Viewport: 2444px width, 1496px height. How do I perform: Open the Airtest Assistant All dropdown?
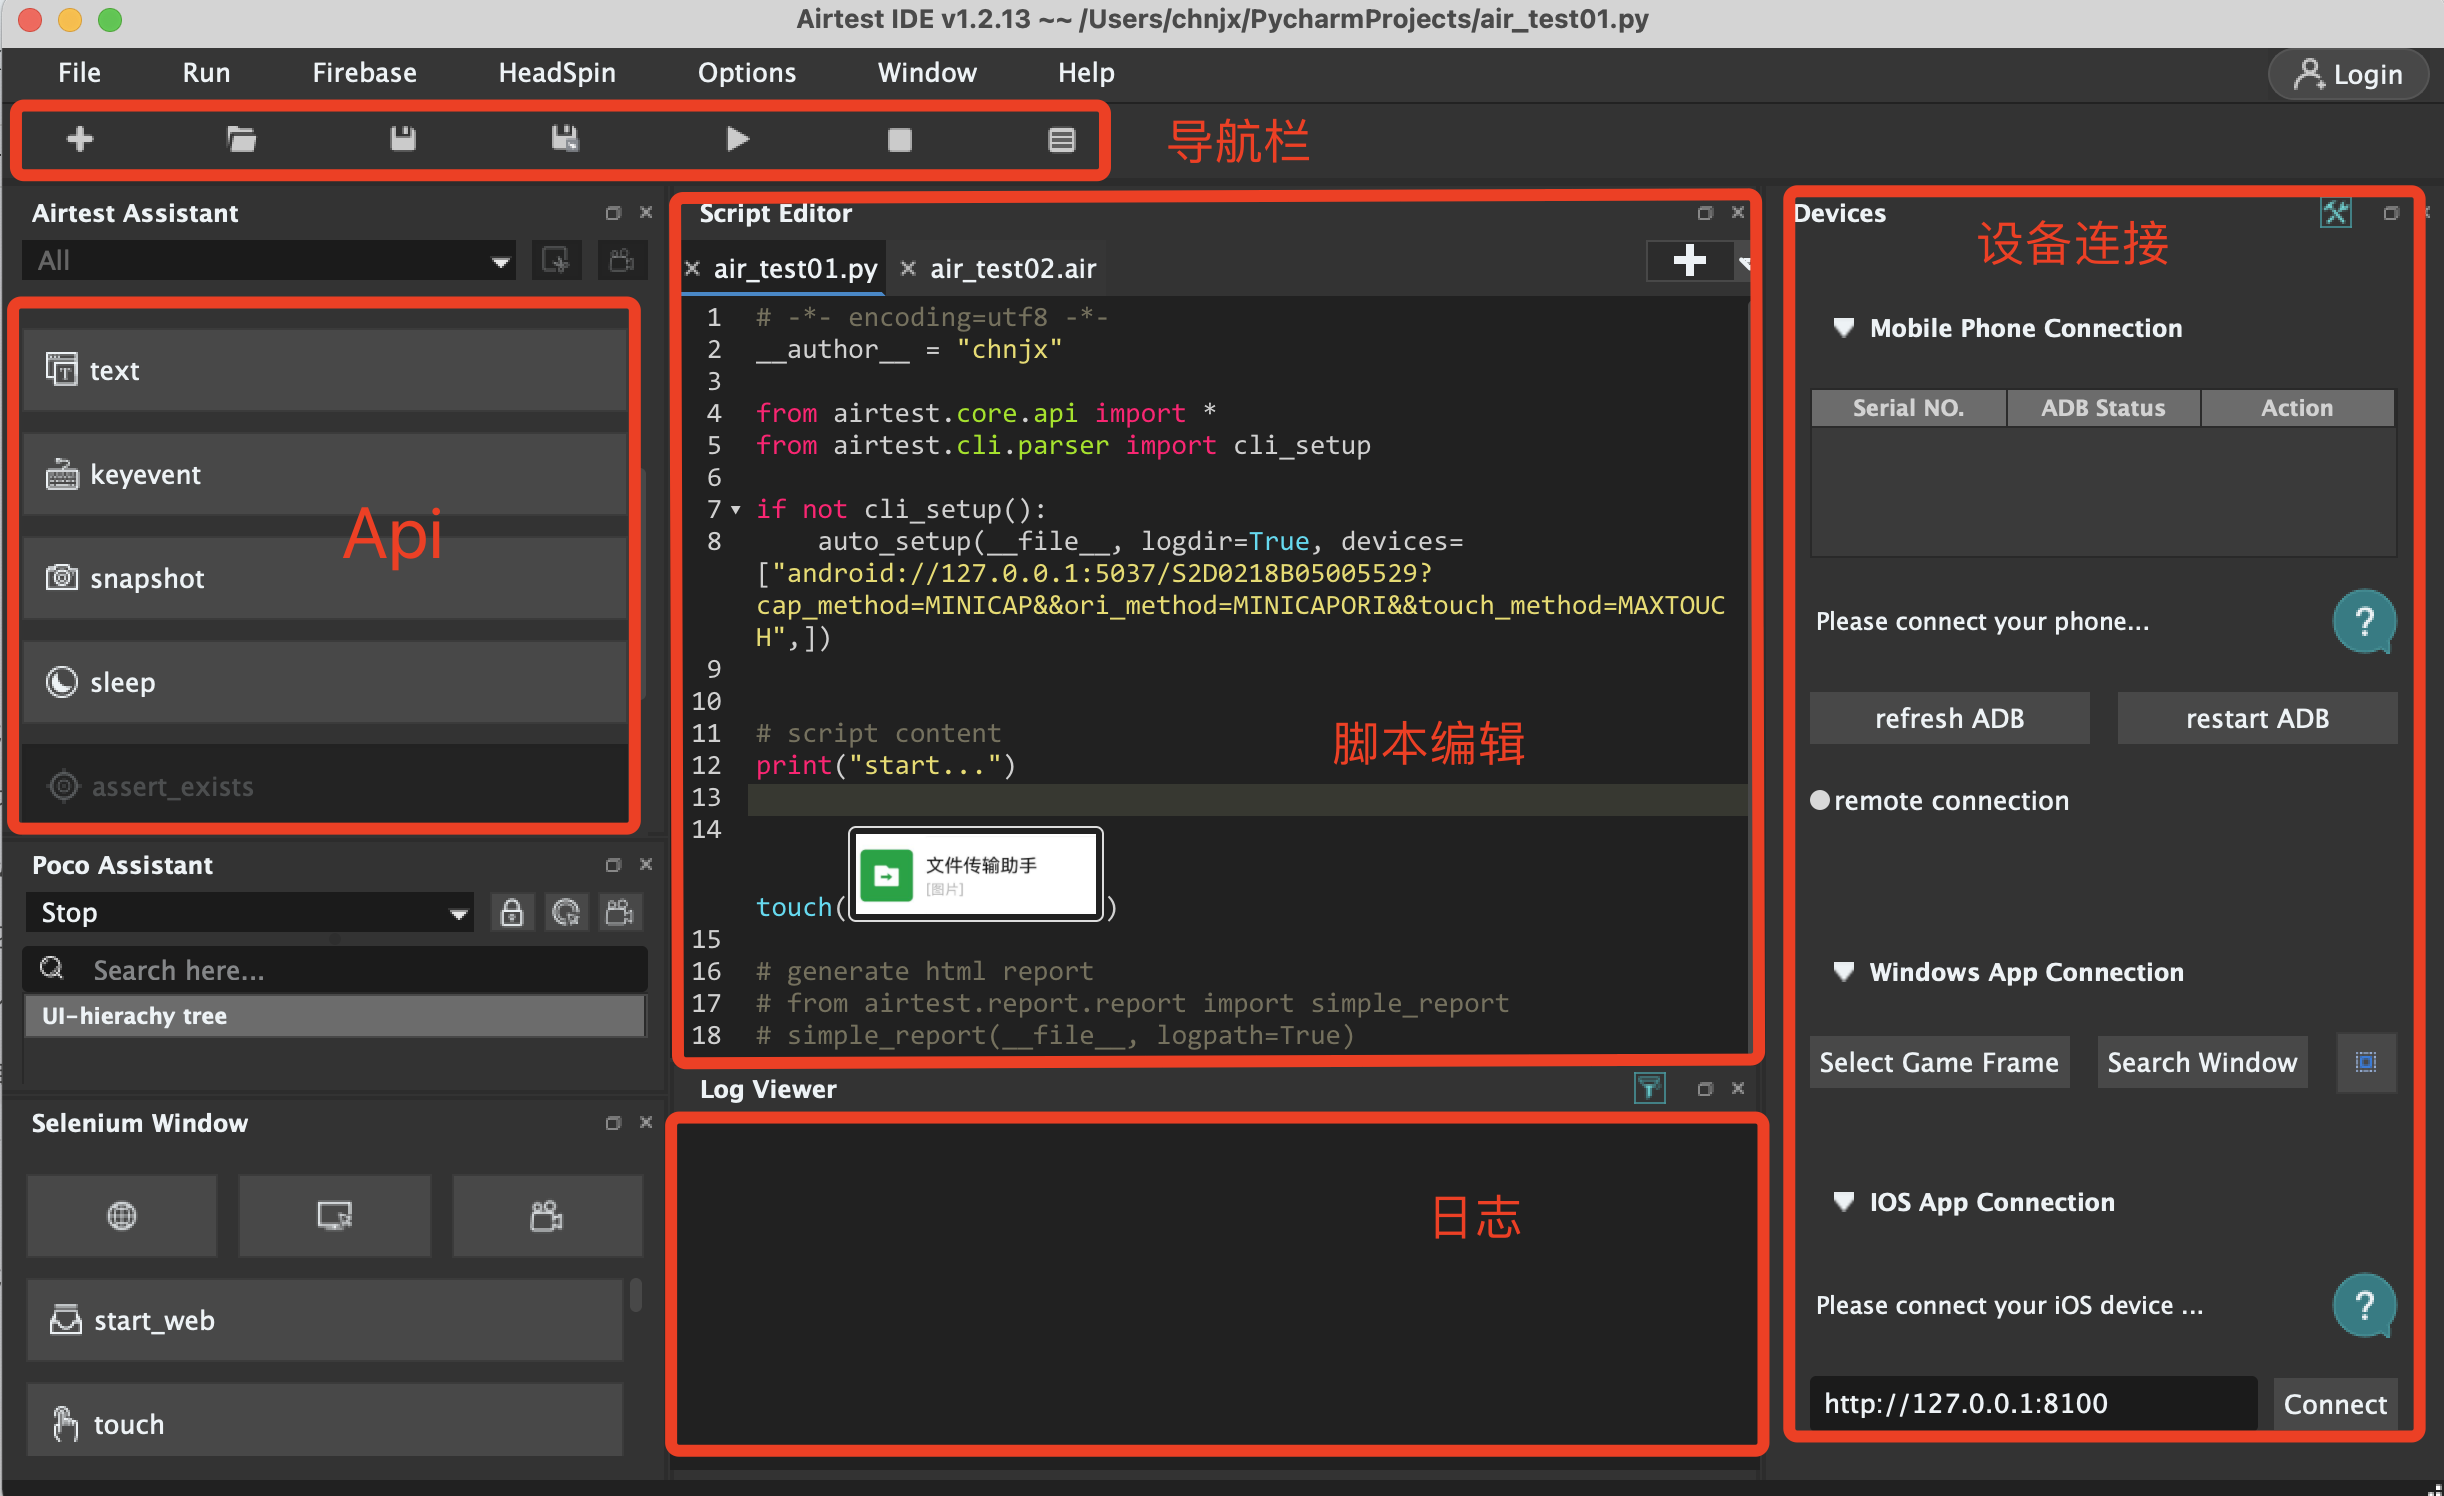269,261
